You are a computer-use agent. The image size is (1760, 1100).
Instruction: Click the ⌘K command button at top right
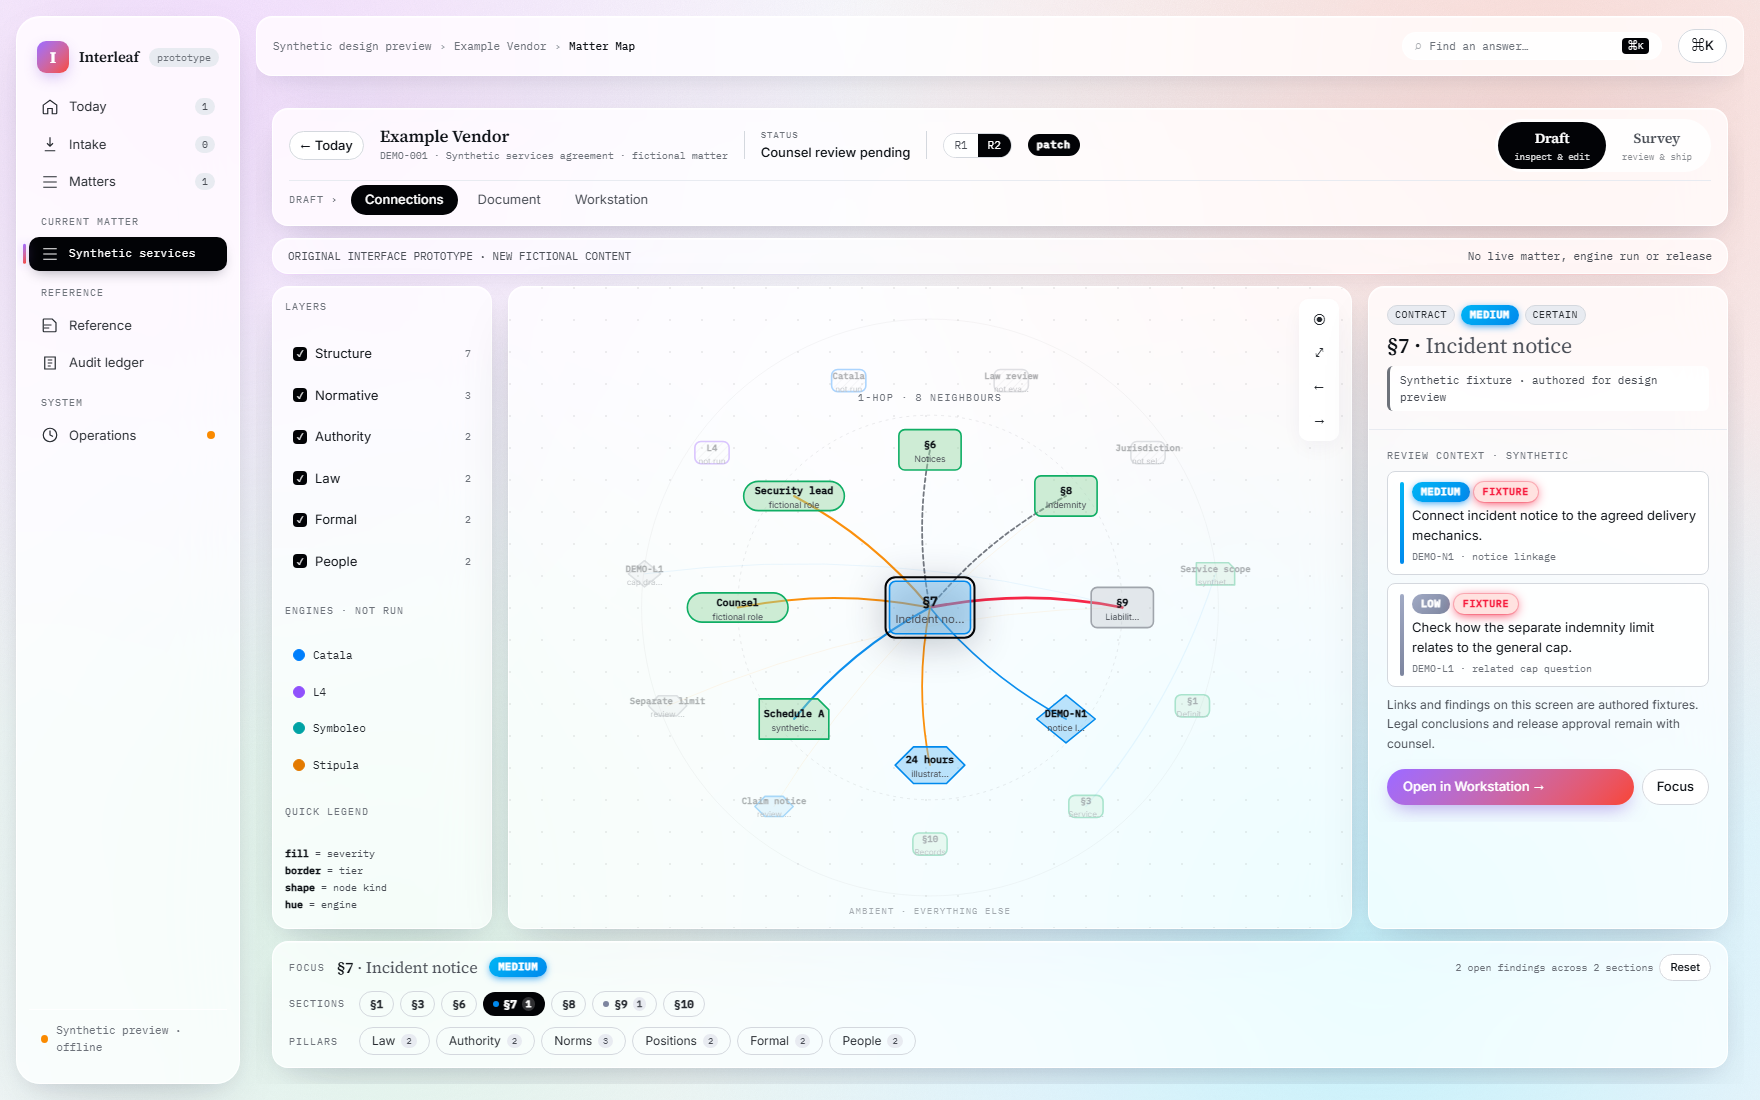pos(1702,46)
